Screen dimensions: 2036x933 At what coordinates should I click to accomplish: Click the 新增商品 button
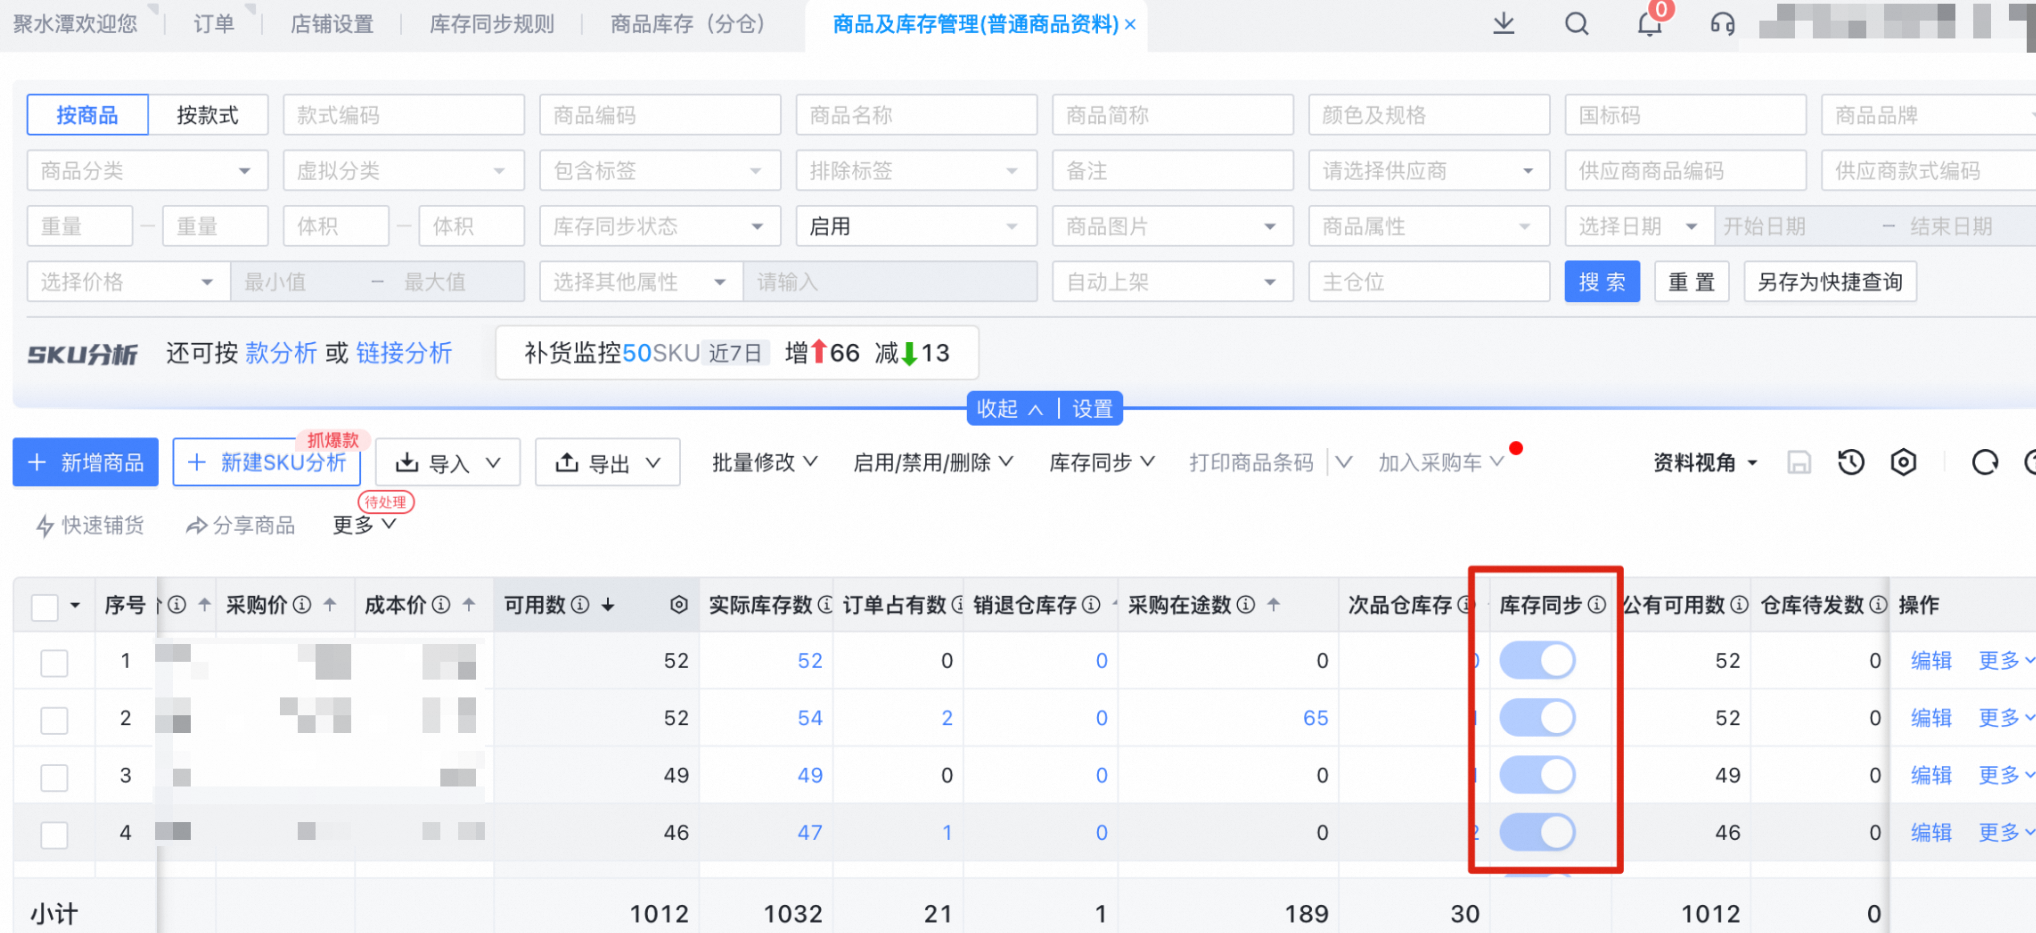point(85,462)
